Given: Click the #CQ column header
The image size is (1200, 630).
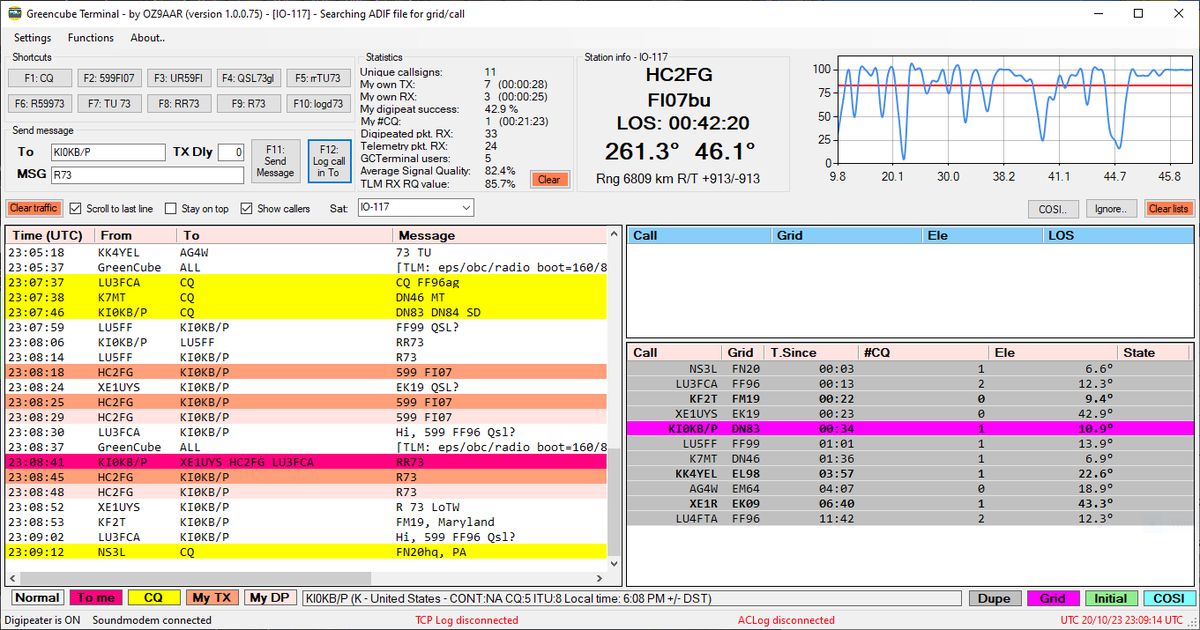Looking at the screenshot, I should (x=923, y=353).
